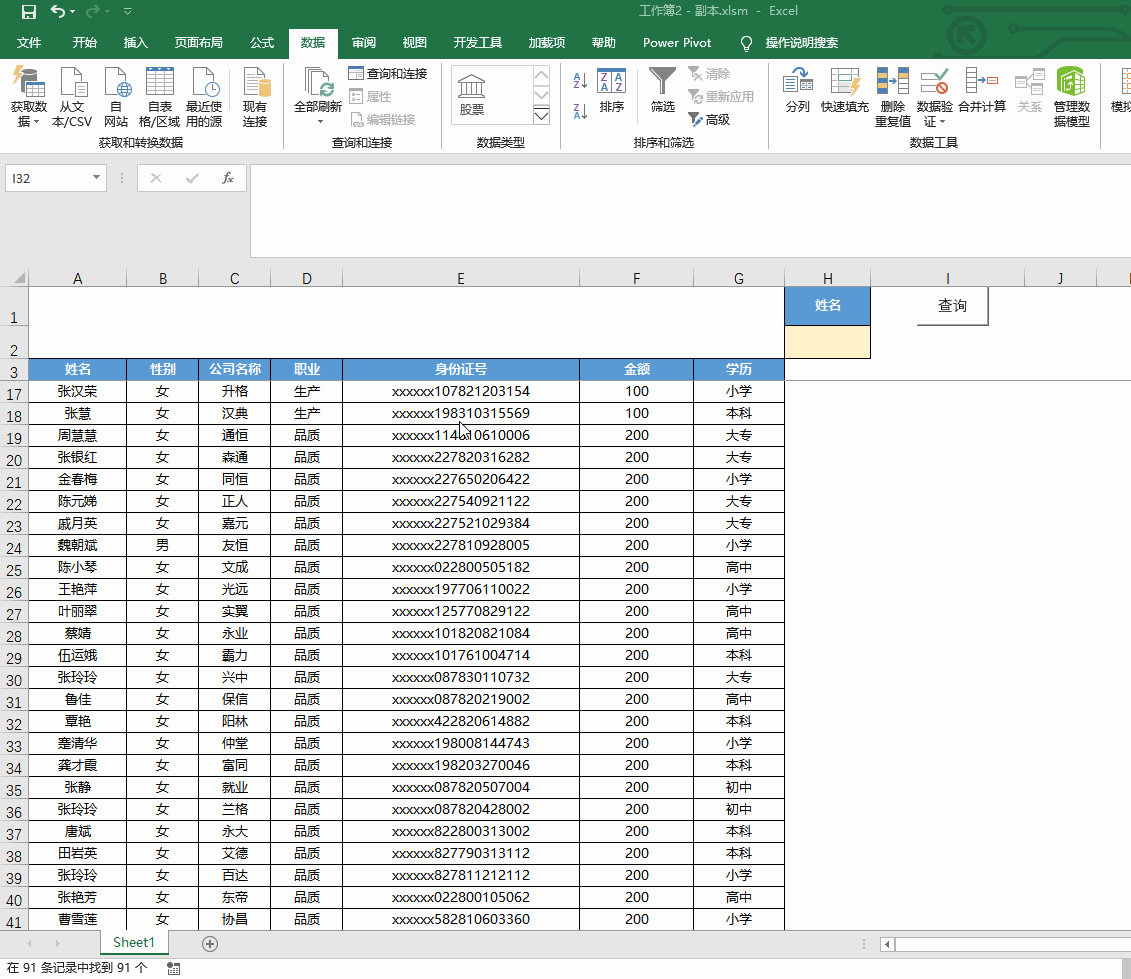Switch to the 开始 (Home) tab
This screenshot has width=1131, height=979.
pos(84,43)
